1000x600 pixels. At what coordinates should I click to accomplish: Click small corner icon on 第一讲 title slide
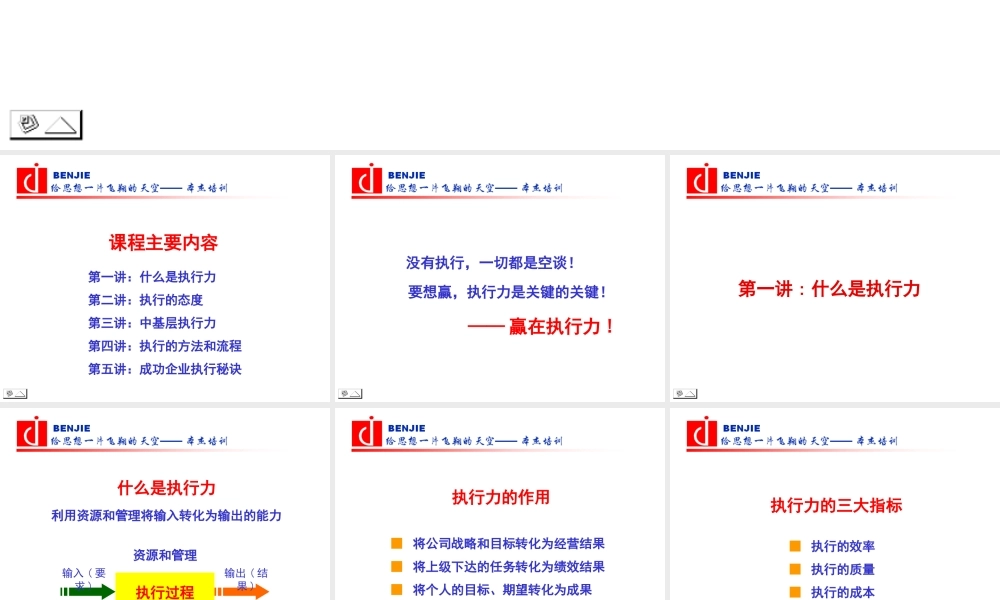685,393
